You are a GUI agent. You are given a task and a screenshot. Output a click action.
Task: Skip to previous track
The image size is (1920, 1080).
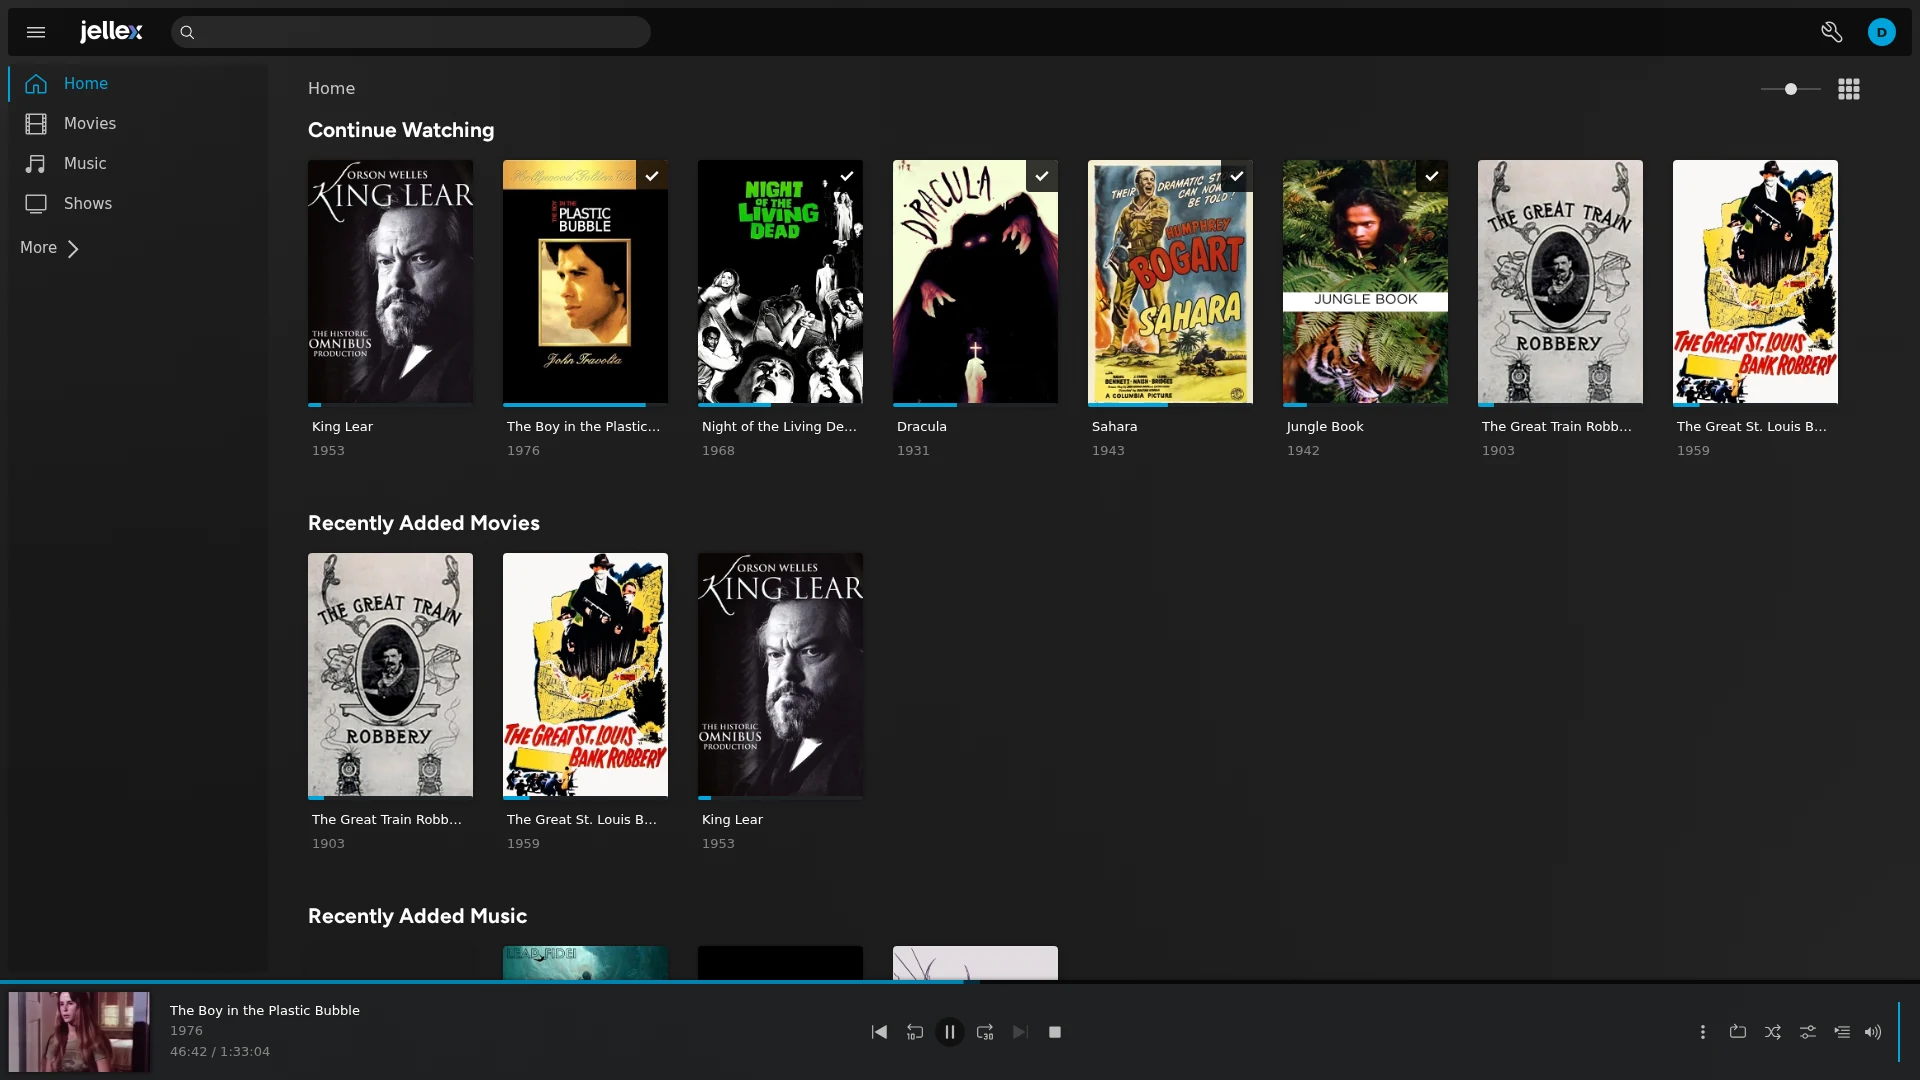(879, 1032)
